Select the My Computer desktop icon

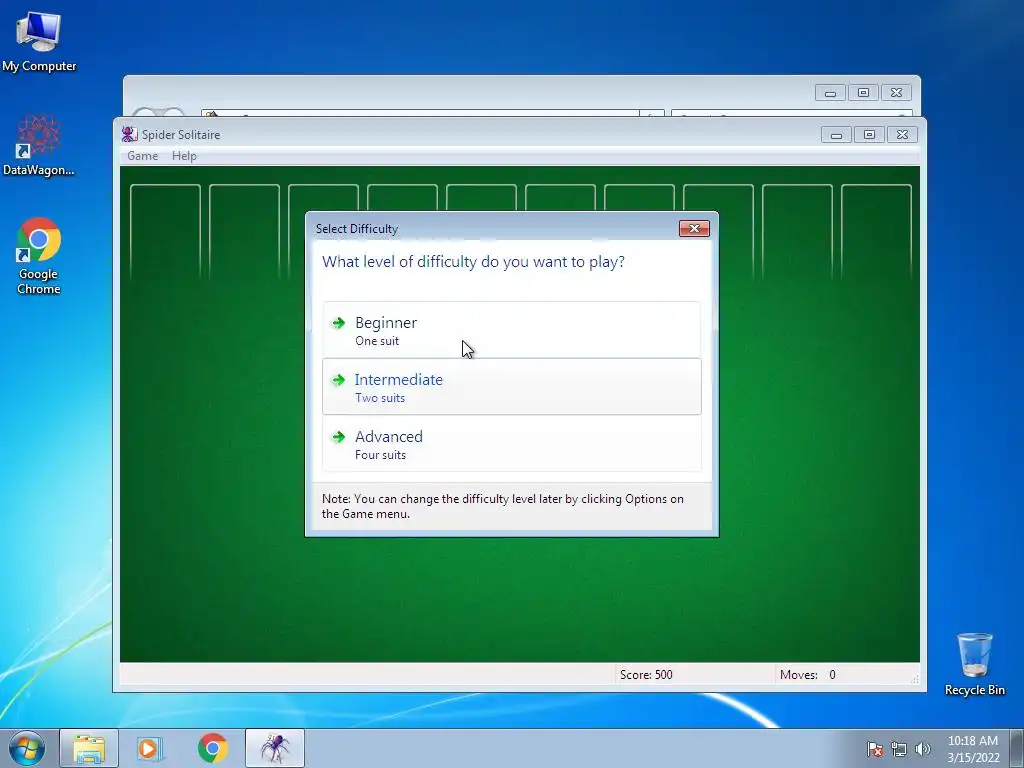[x=39, y=41]
